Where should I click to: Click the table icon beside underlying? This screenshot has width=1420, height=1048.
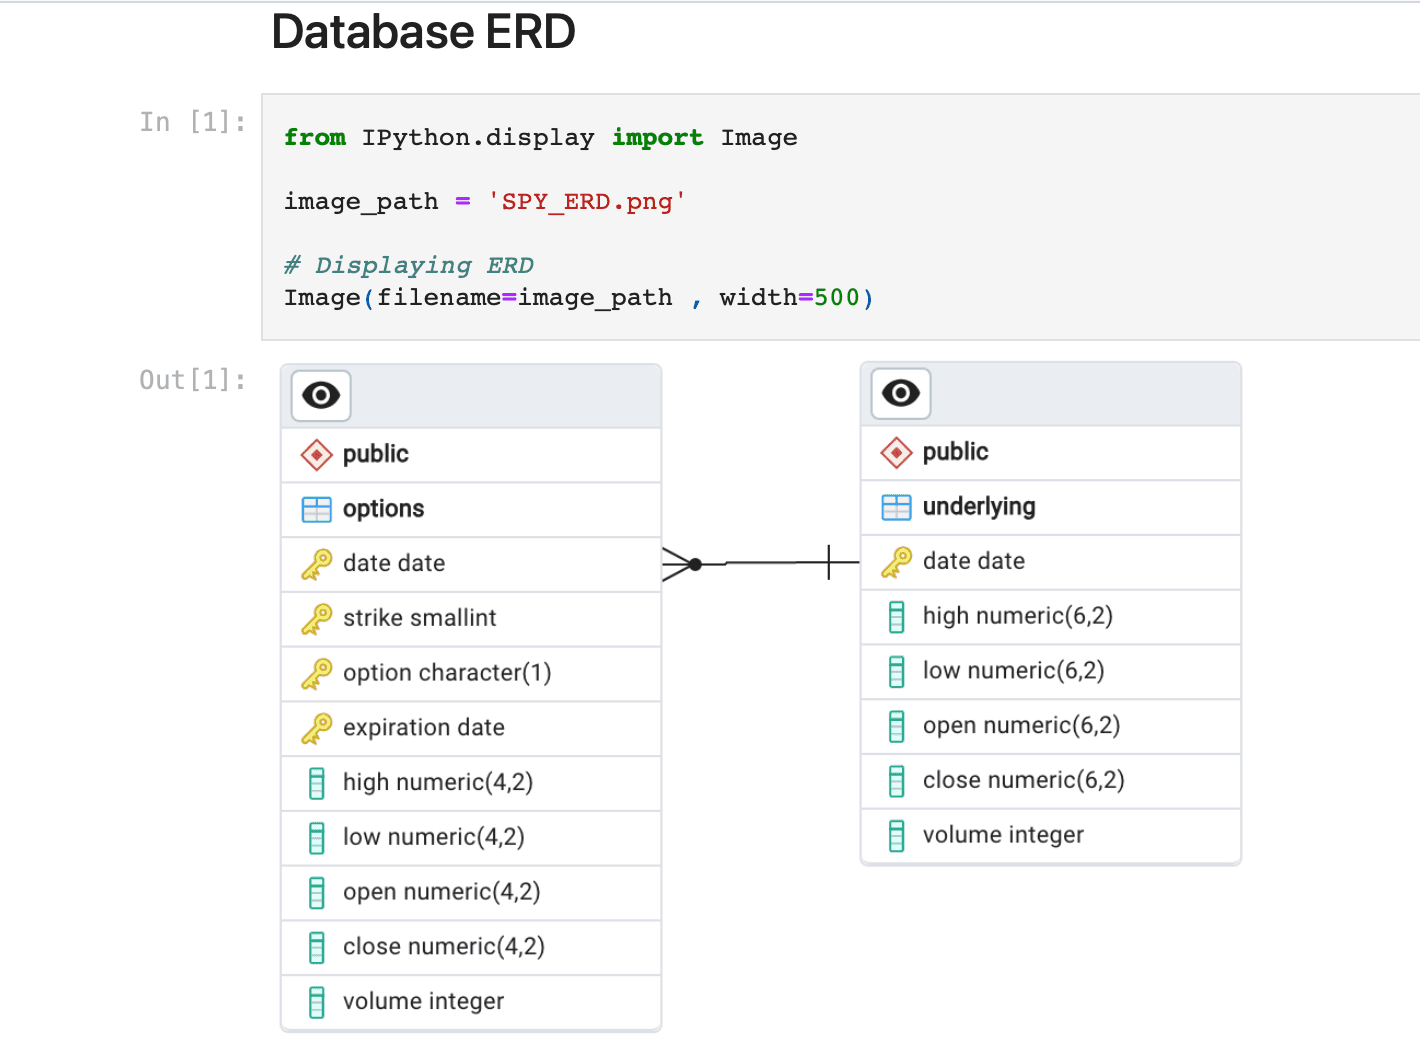[897, 508]
